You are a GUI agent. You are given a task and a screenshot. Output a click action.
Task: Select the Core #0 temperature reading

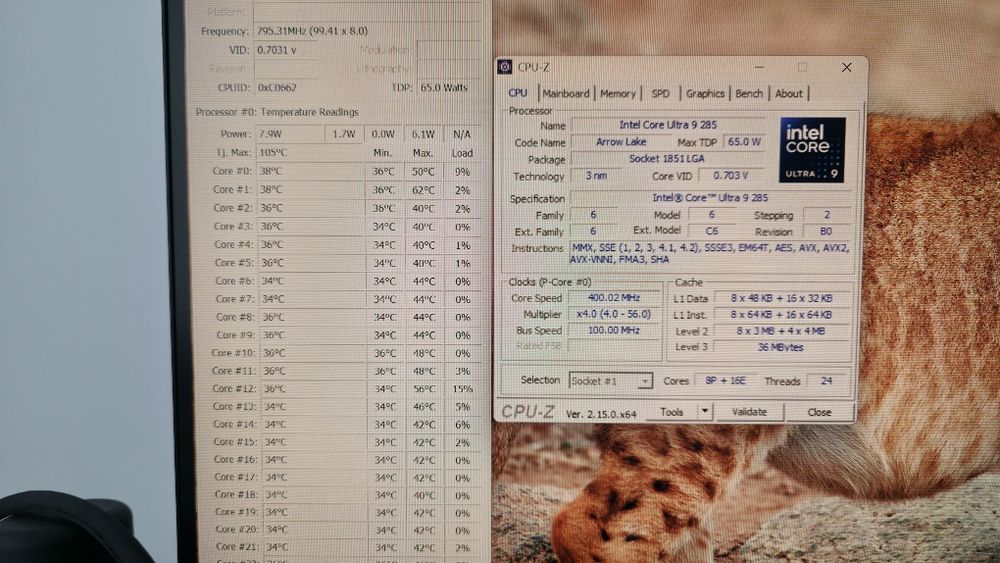click(x=271, y=171)
